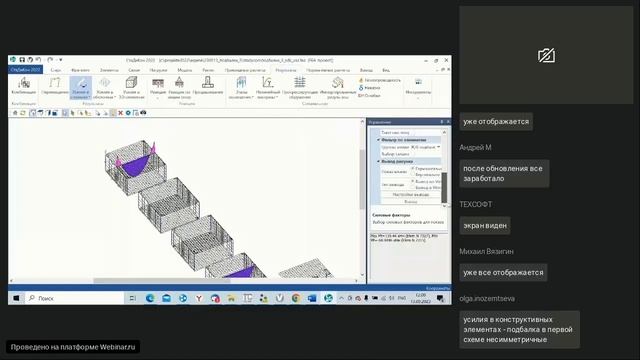Click the viewport vertical scrollbar thumb
The height and width of the screenshot is (360, 640).
click(362, 179)
